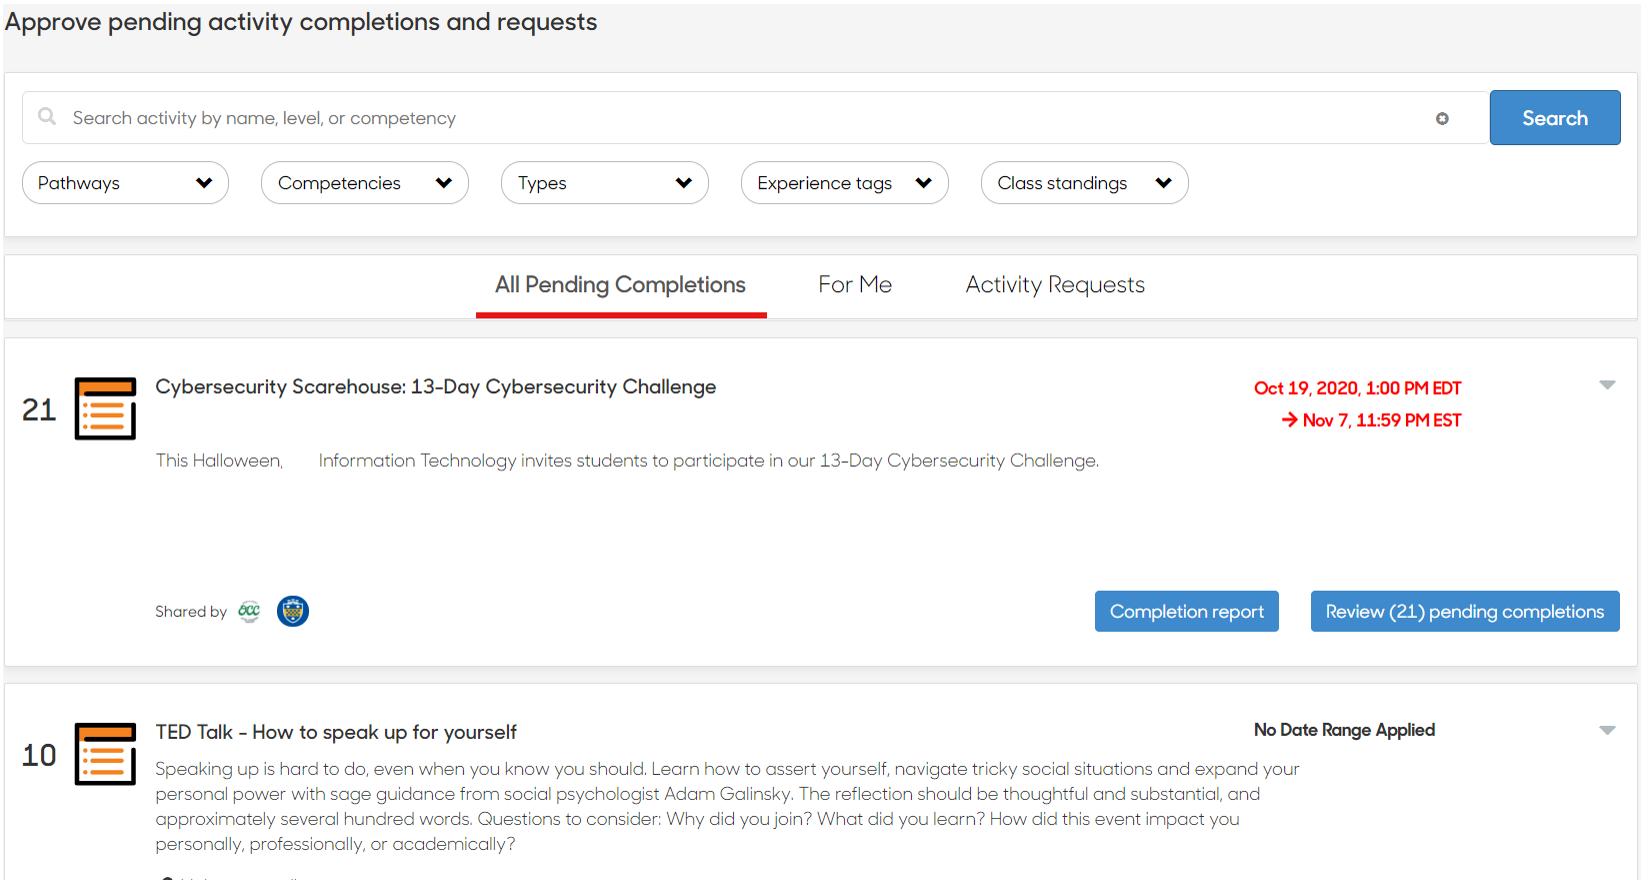Image resolution: width=1643 pixels, height=882 pixels.
Task: Click the Cybersecurity Challenge description text
Action: (x=627, y=460)
